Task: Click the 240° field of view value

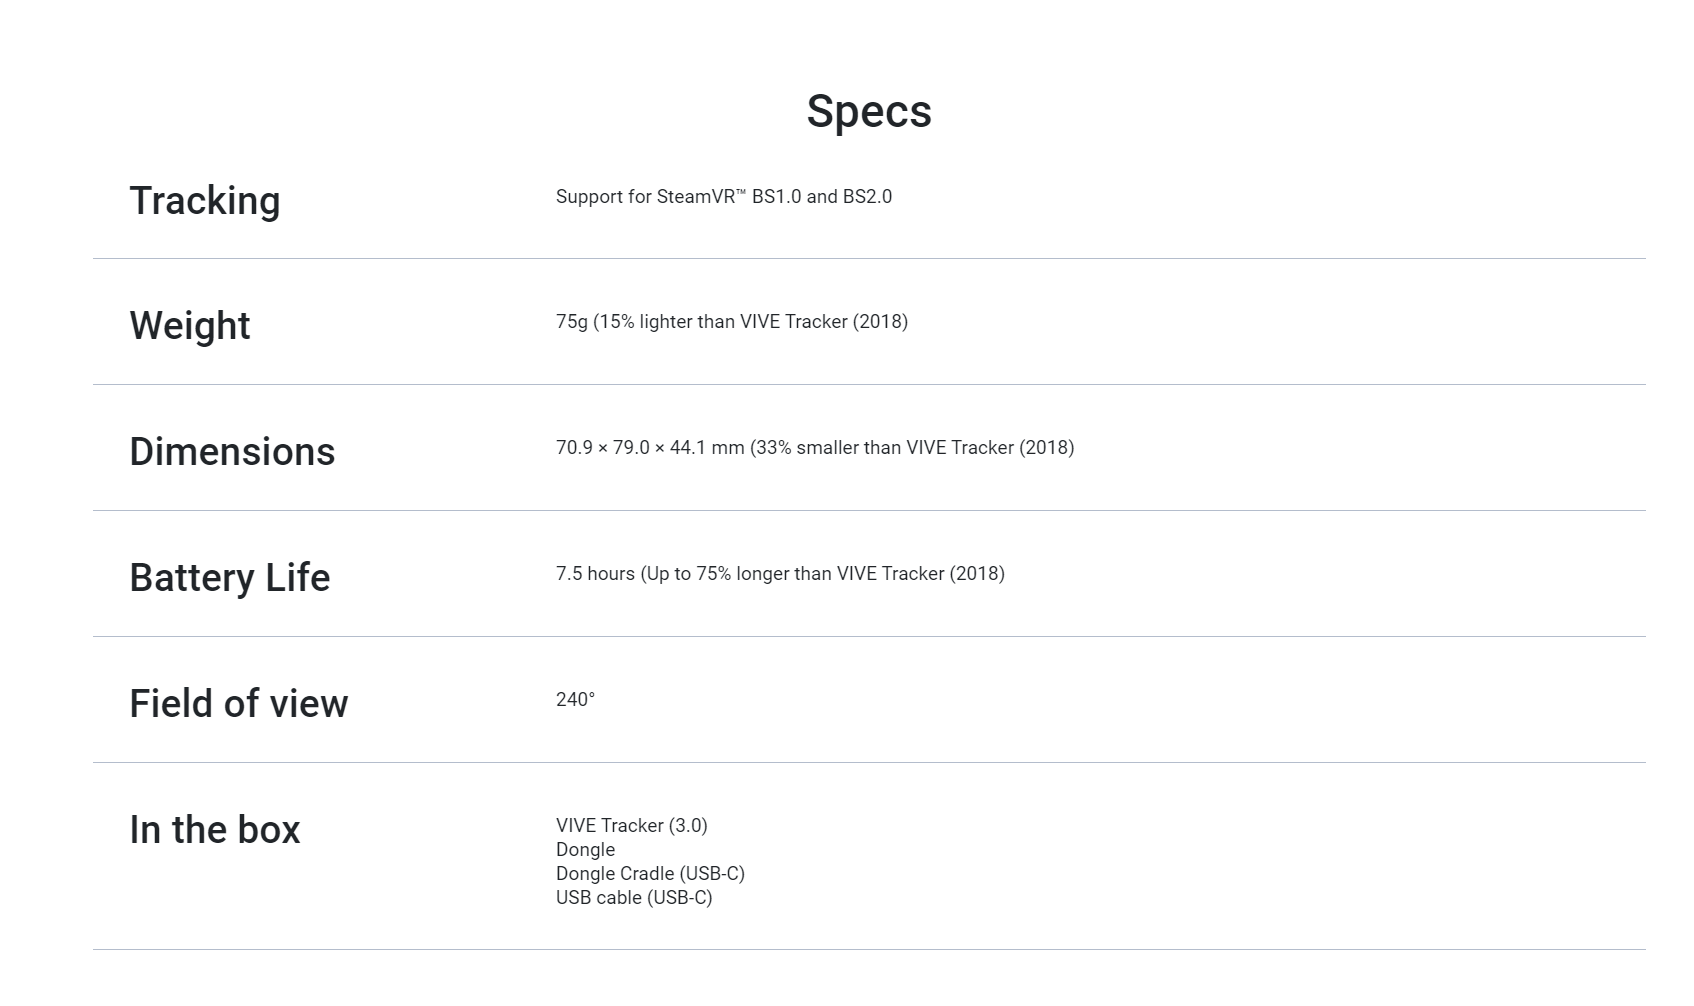Action: click(x=575, y=700)
